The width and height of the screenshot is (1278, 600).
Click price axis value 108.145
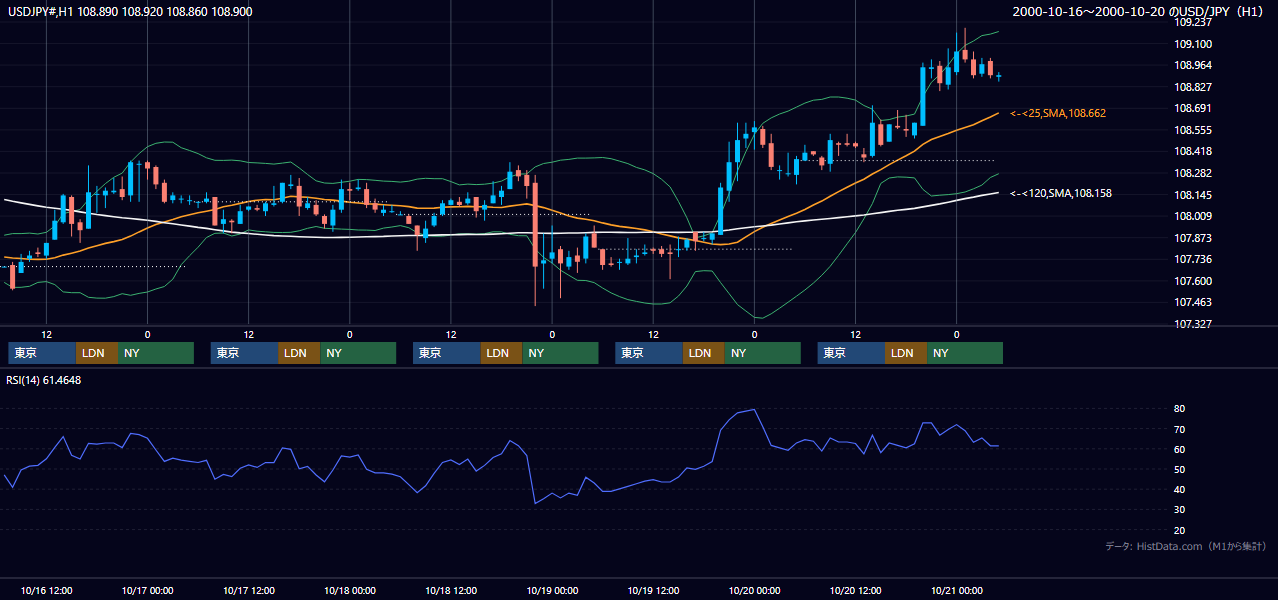tap(1194, 195)
